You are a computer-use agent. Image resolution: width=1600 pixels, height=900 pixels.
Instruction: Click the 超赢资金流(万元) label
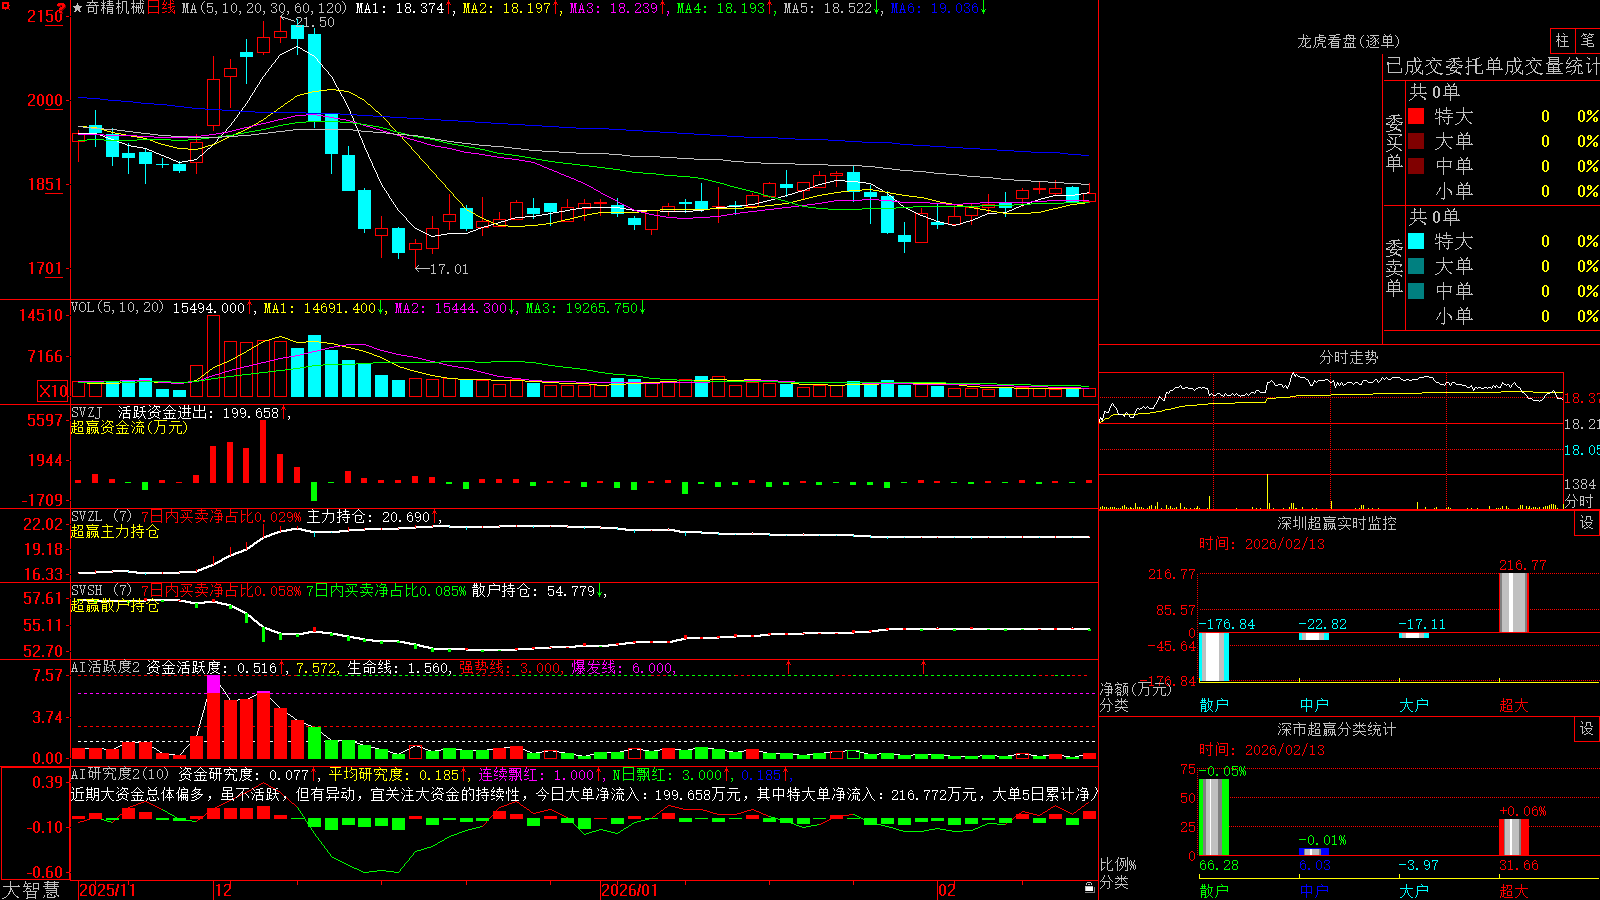[129, 427]
